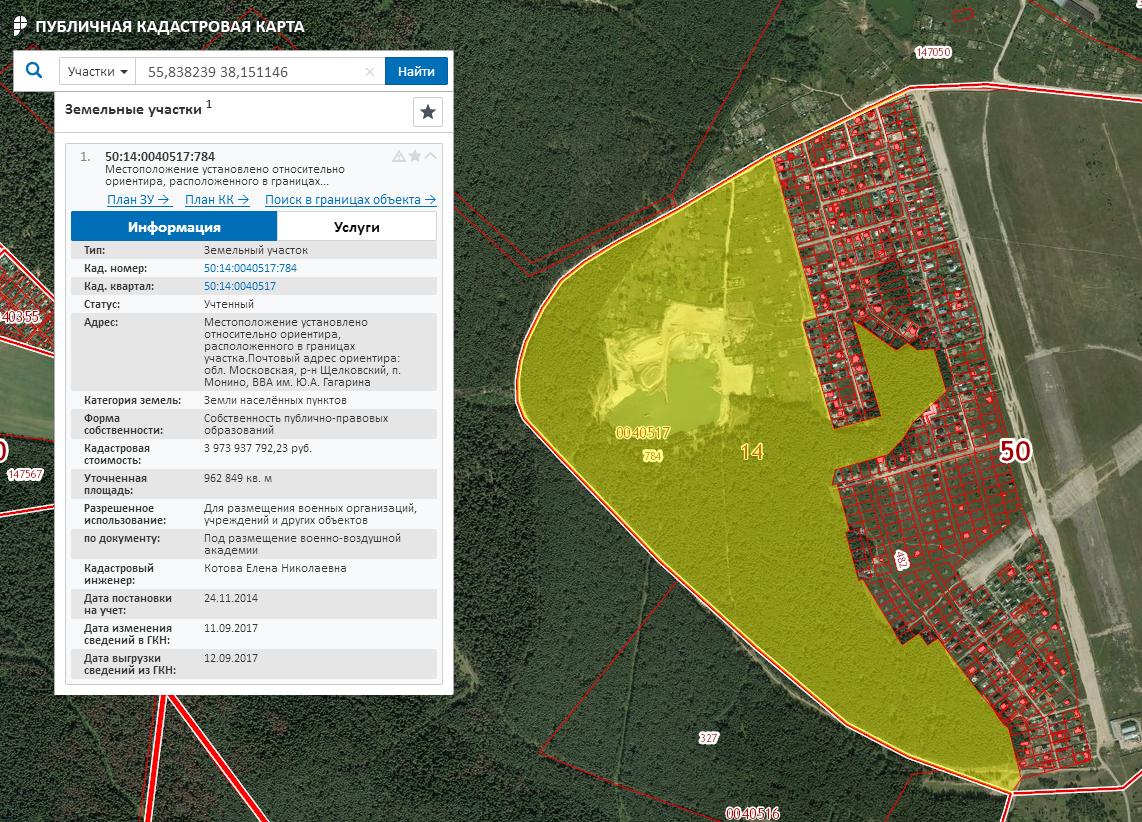Click Поиск в границах объекта link
This screenshot has width=1142, height=822.
pyautogui.click(x=350, y=200)
